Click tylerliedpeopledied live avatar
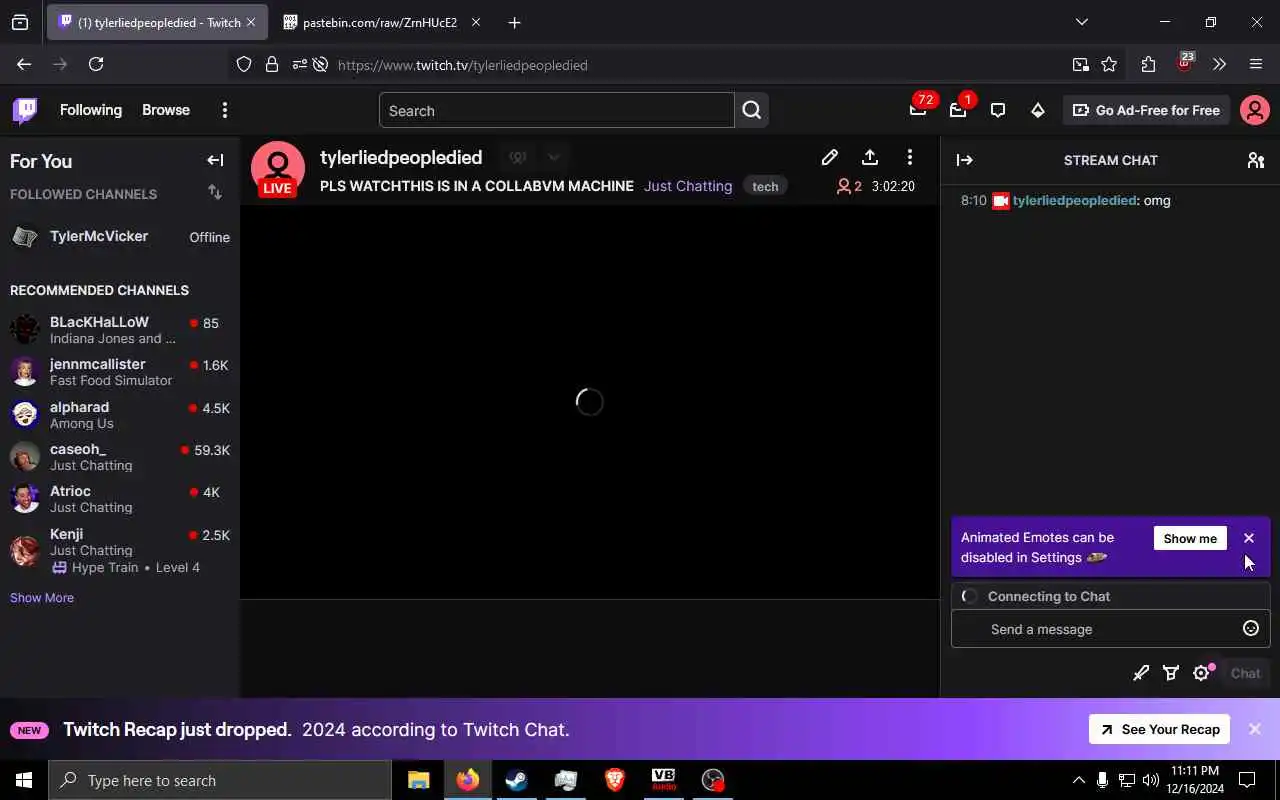 coord(277,169)
